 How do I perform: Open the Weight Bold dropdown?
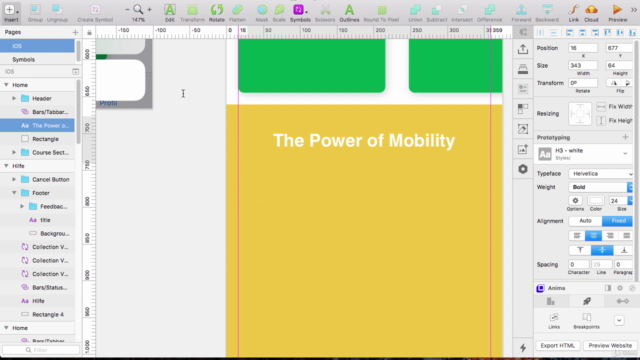tap(601, 187)
